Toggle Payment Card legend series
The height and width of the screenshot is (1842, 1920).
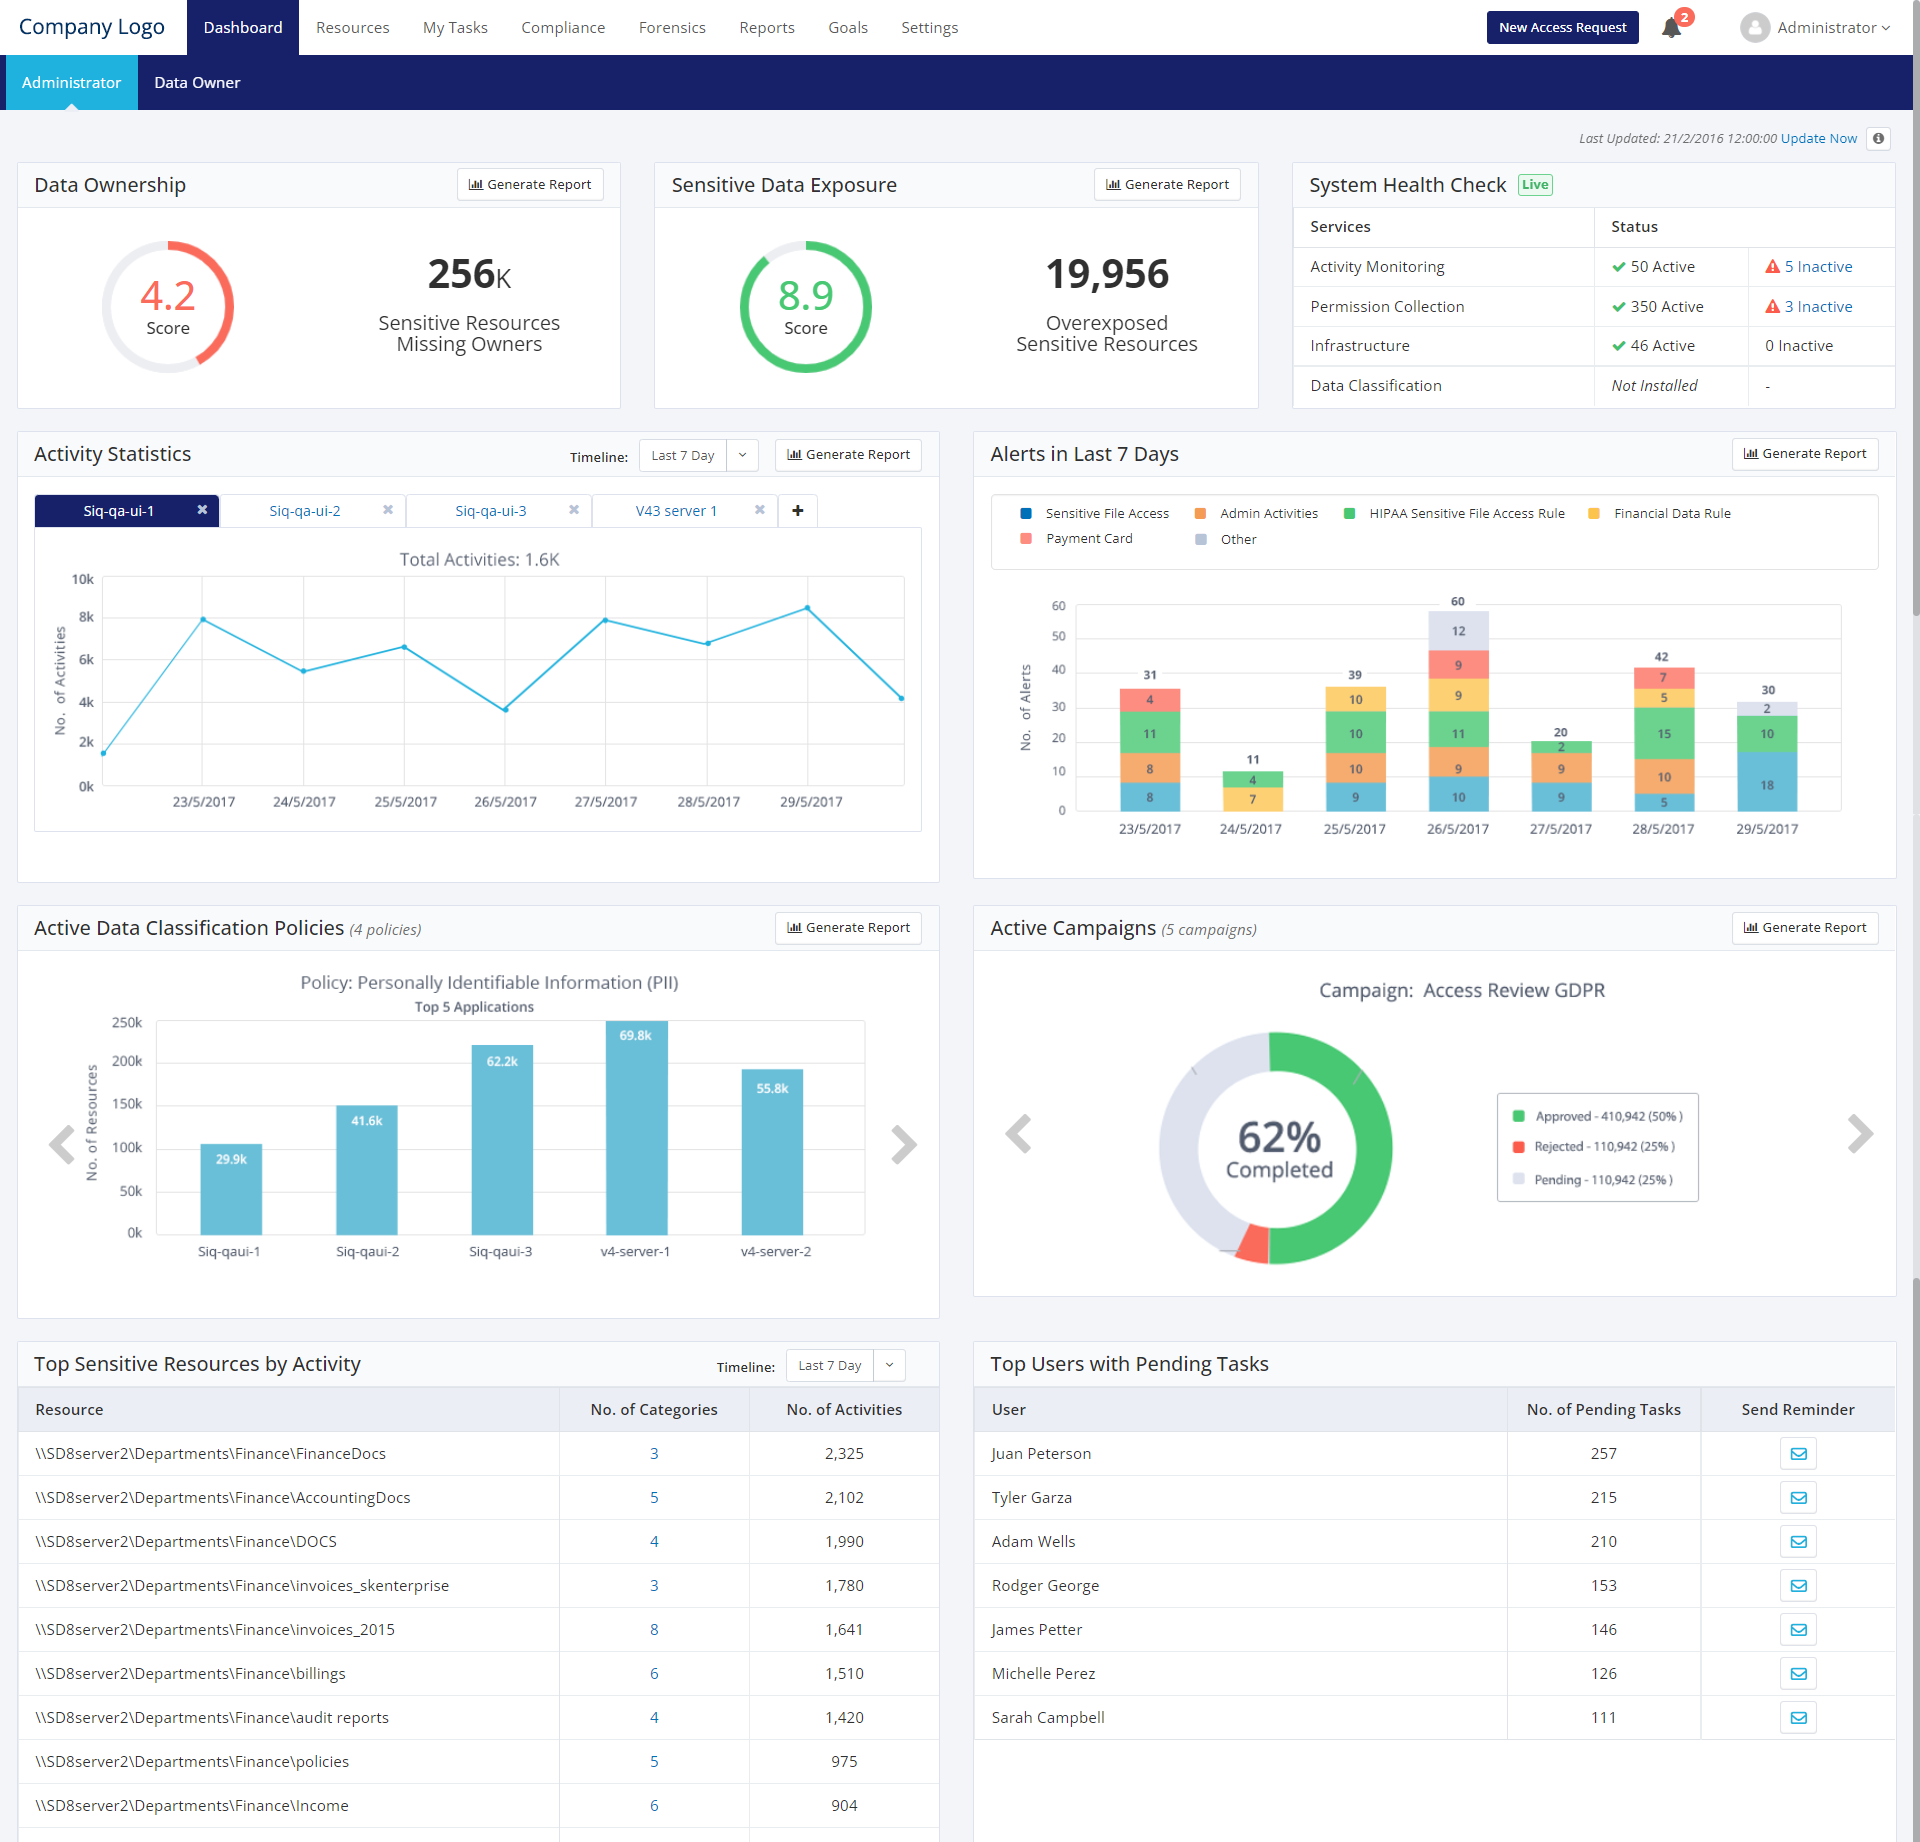(x=1088, y=538)
